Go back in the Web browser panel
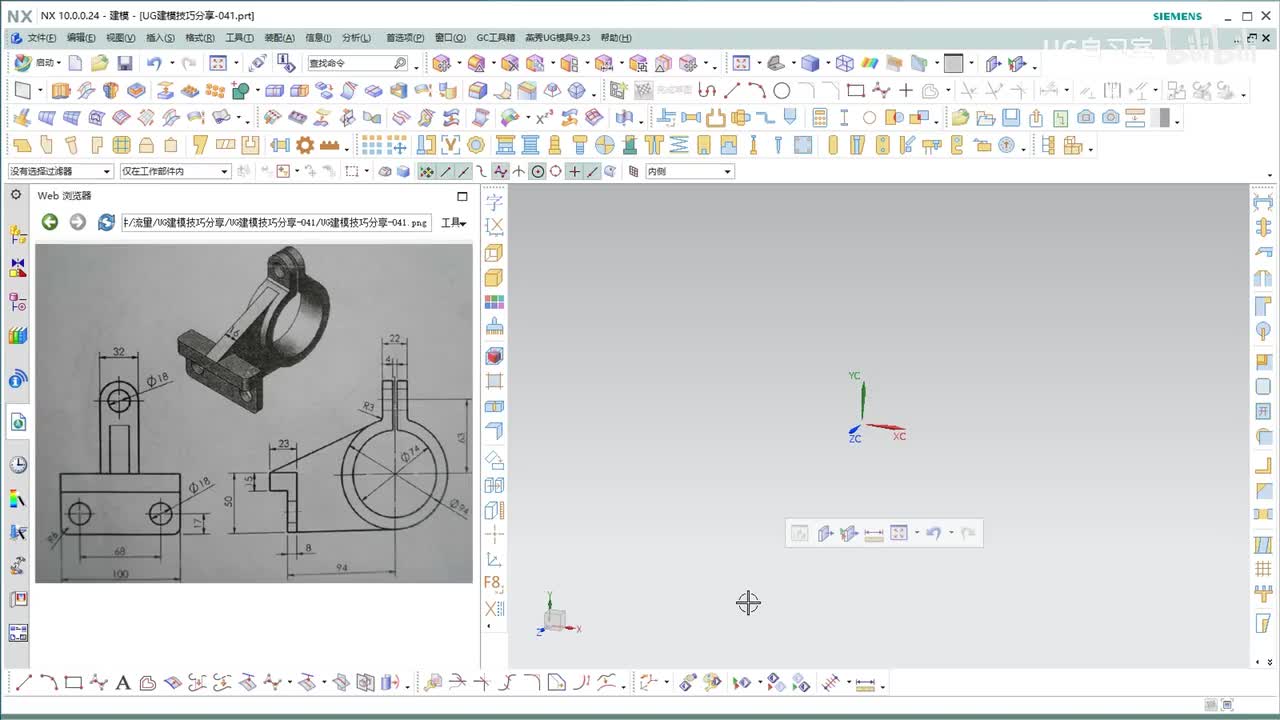This screenshot has height=720, width=1280. 49,222
